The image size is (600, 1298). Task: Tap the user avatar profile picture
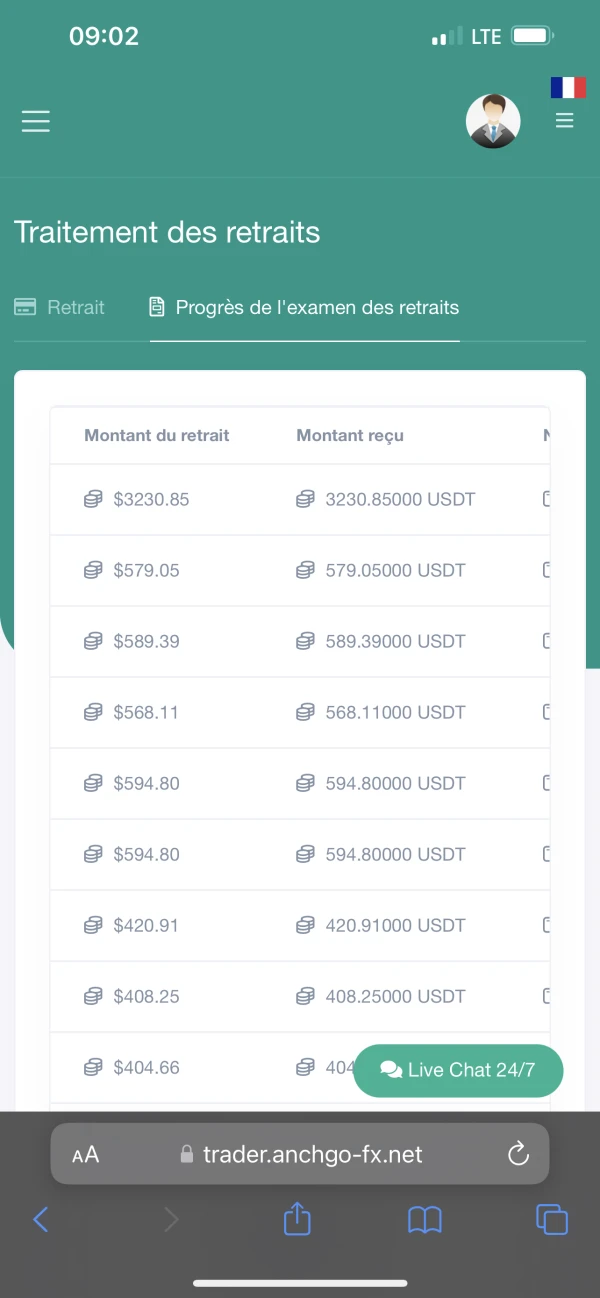pyautogui.click(x=493, y=121)
